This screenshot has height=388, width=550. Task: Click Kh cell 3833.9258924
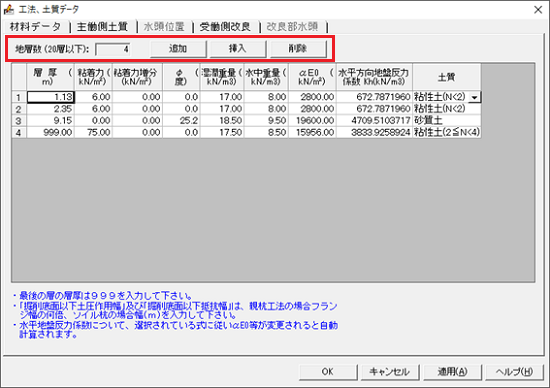point(374,133)
